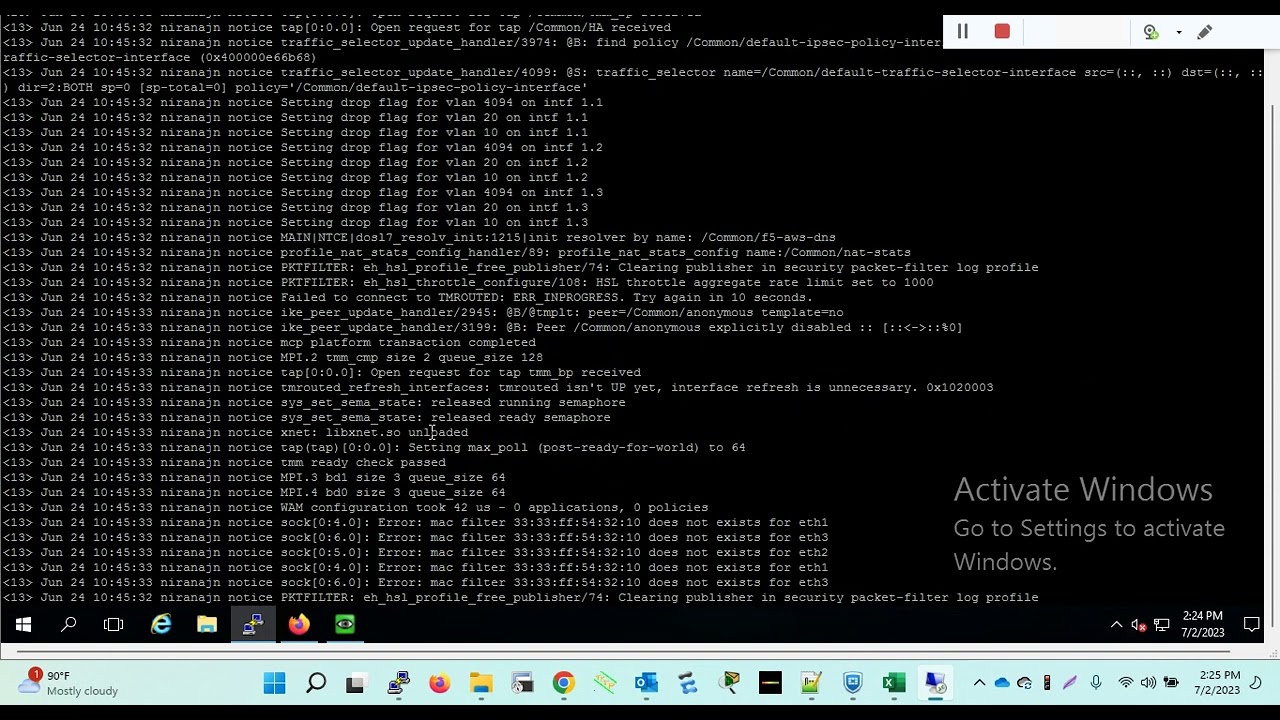The height and width of the screenshot is (720, 1280).
Task: Open OneDrive cloud icon in system tray
Action: [x=1002, y=683]
